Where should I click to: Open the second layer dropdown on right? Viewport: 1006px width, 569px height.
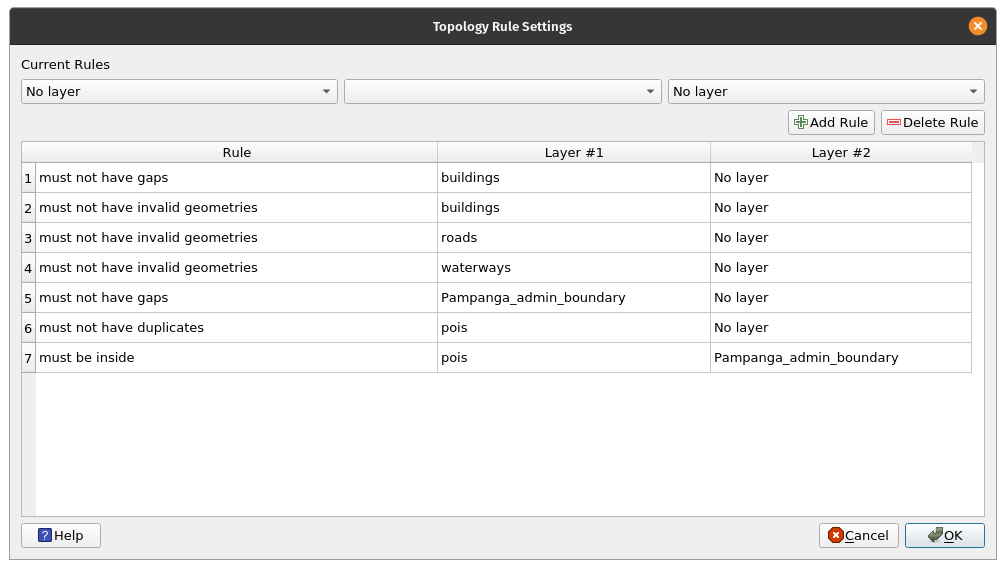click(x=826, y=92)
